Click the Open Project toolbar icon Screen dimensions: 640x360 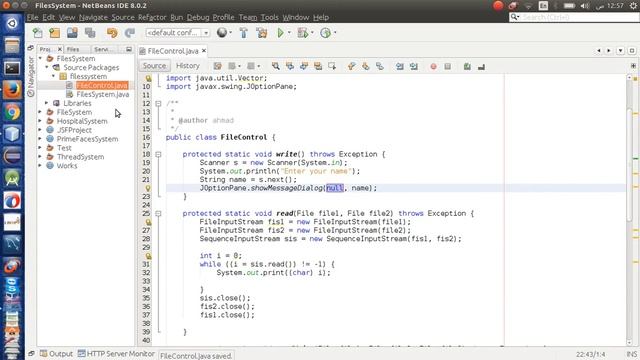72,33
